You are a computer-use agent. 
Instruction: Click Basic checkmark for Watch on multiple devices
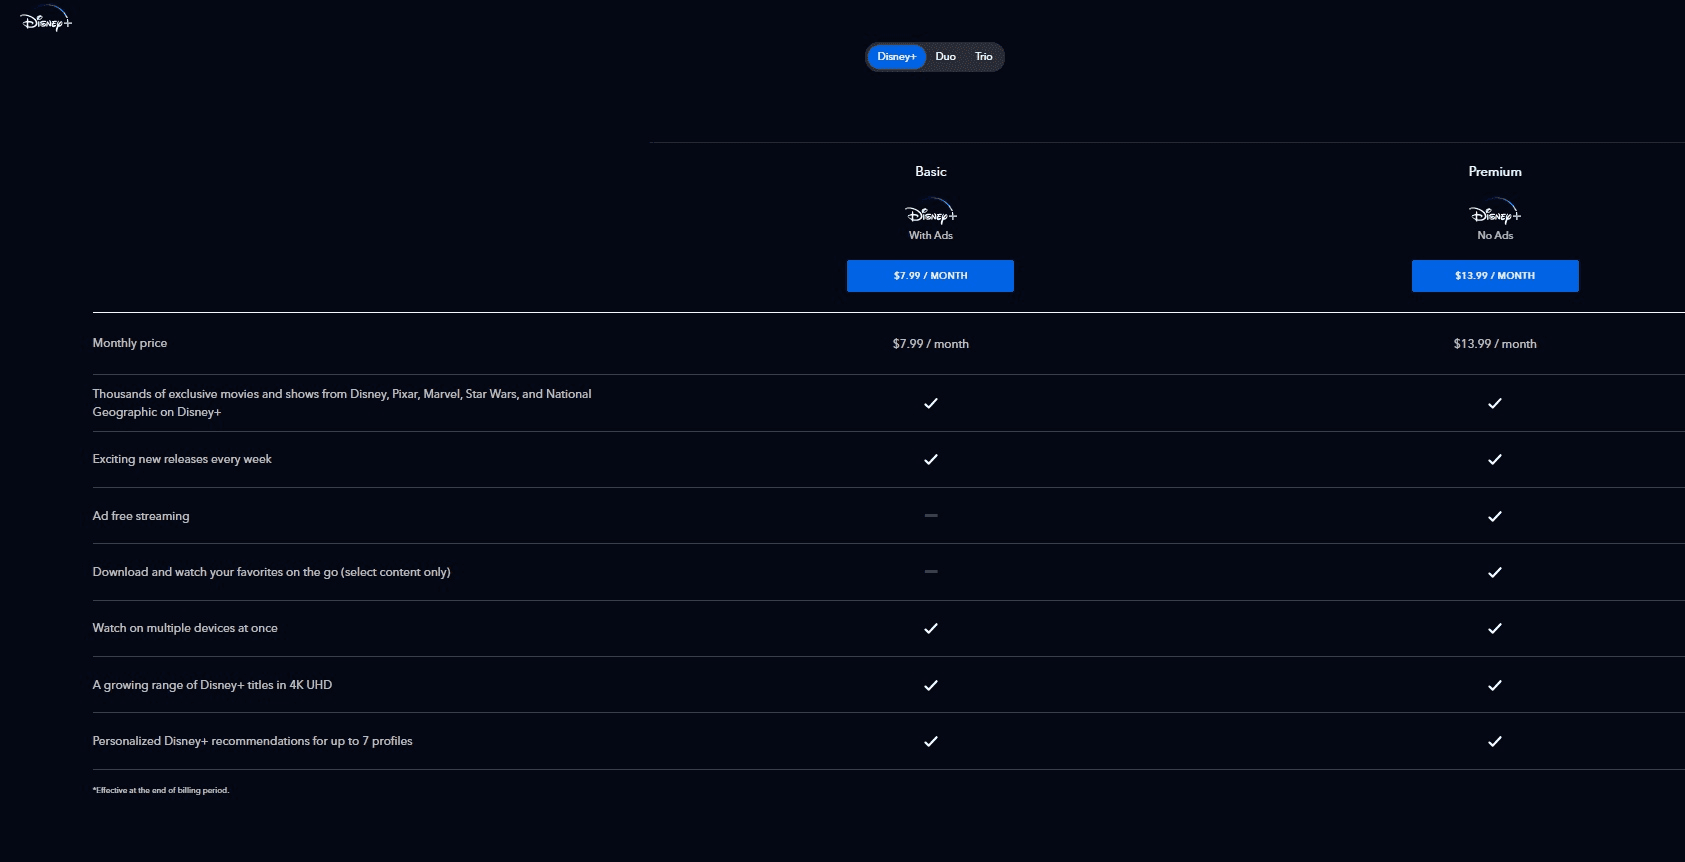(930, 628)
